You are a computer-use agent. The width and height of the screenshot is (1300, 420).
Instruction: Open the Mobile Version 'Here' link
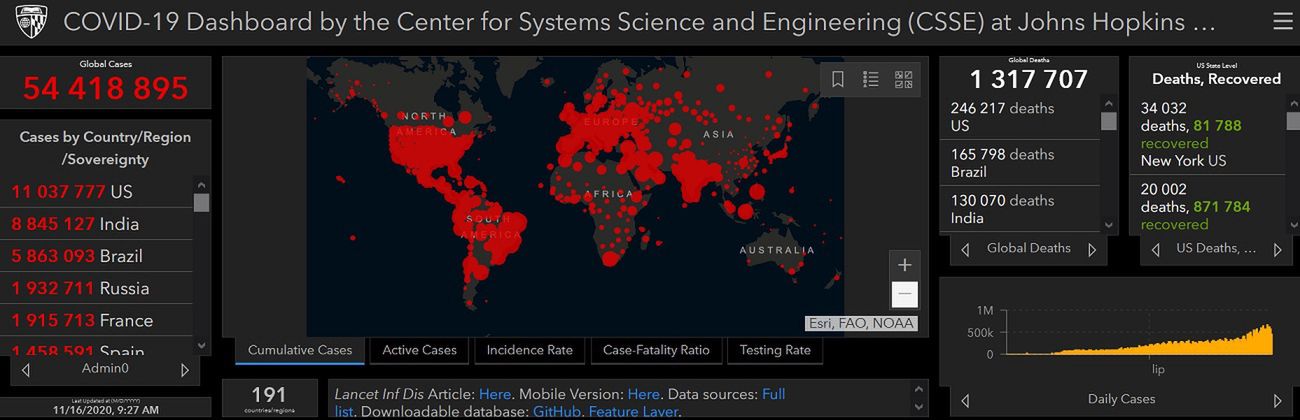point(643,394)
